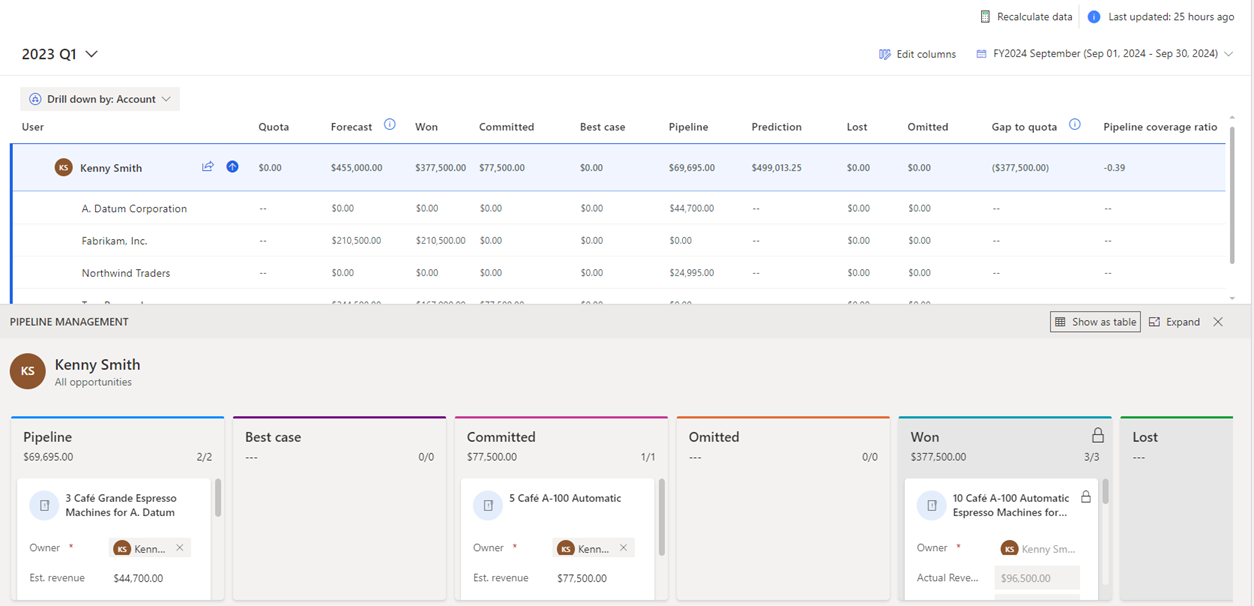The image size is (1254, 606).
Task: Select the Northwind Traders account row
Action: click(x=126, y=273)
